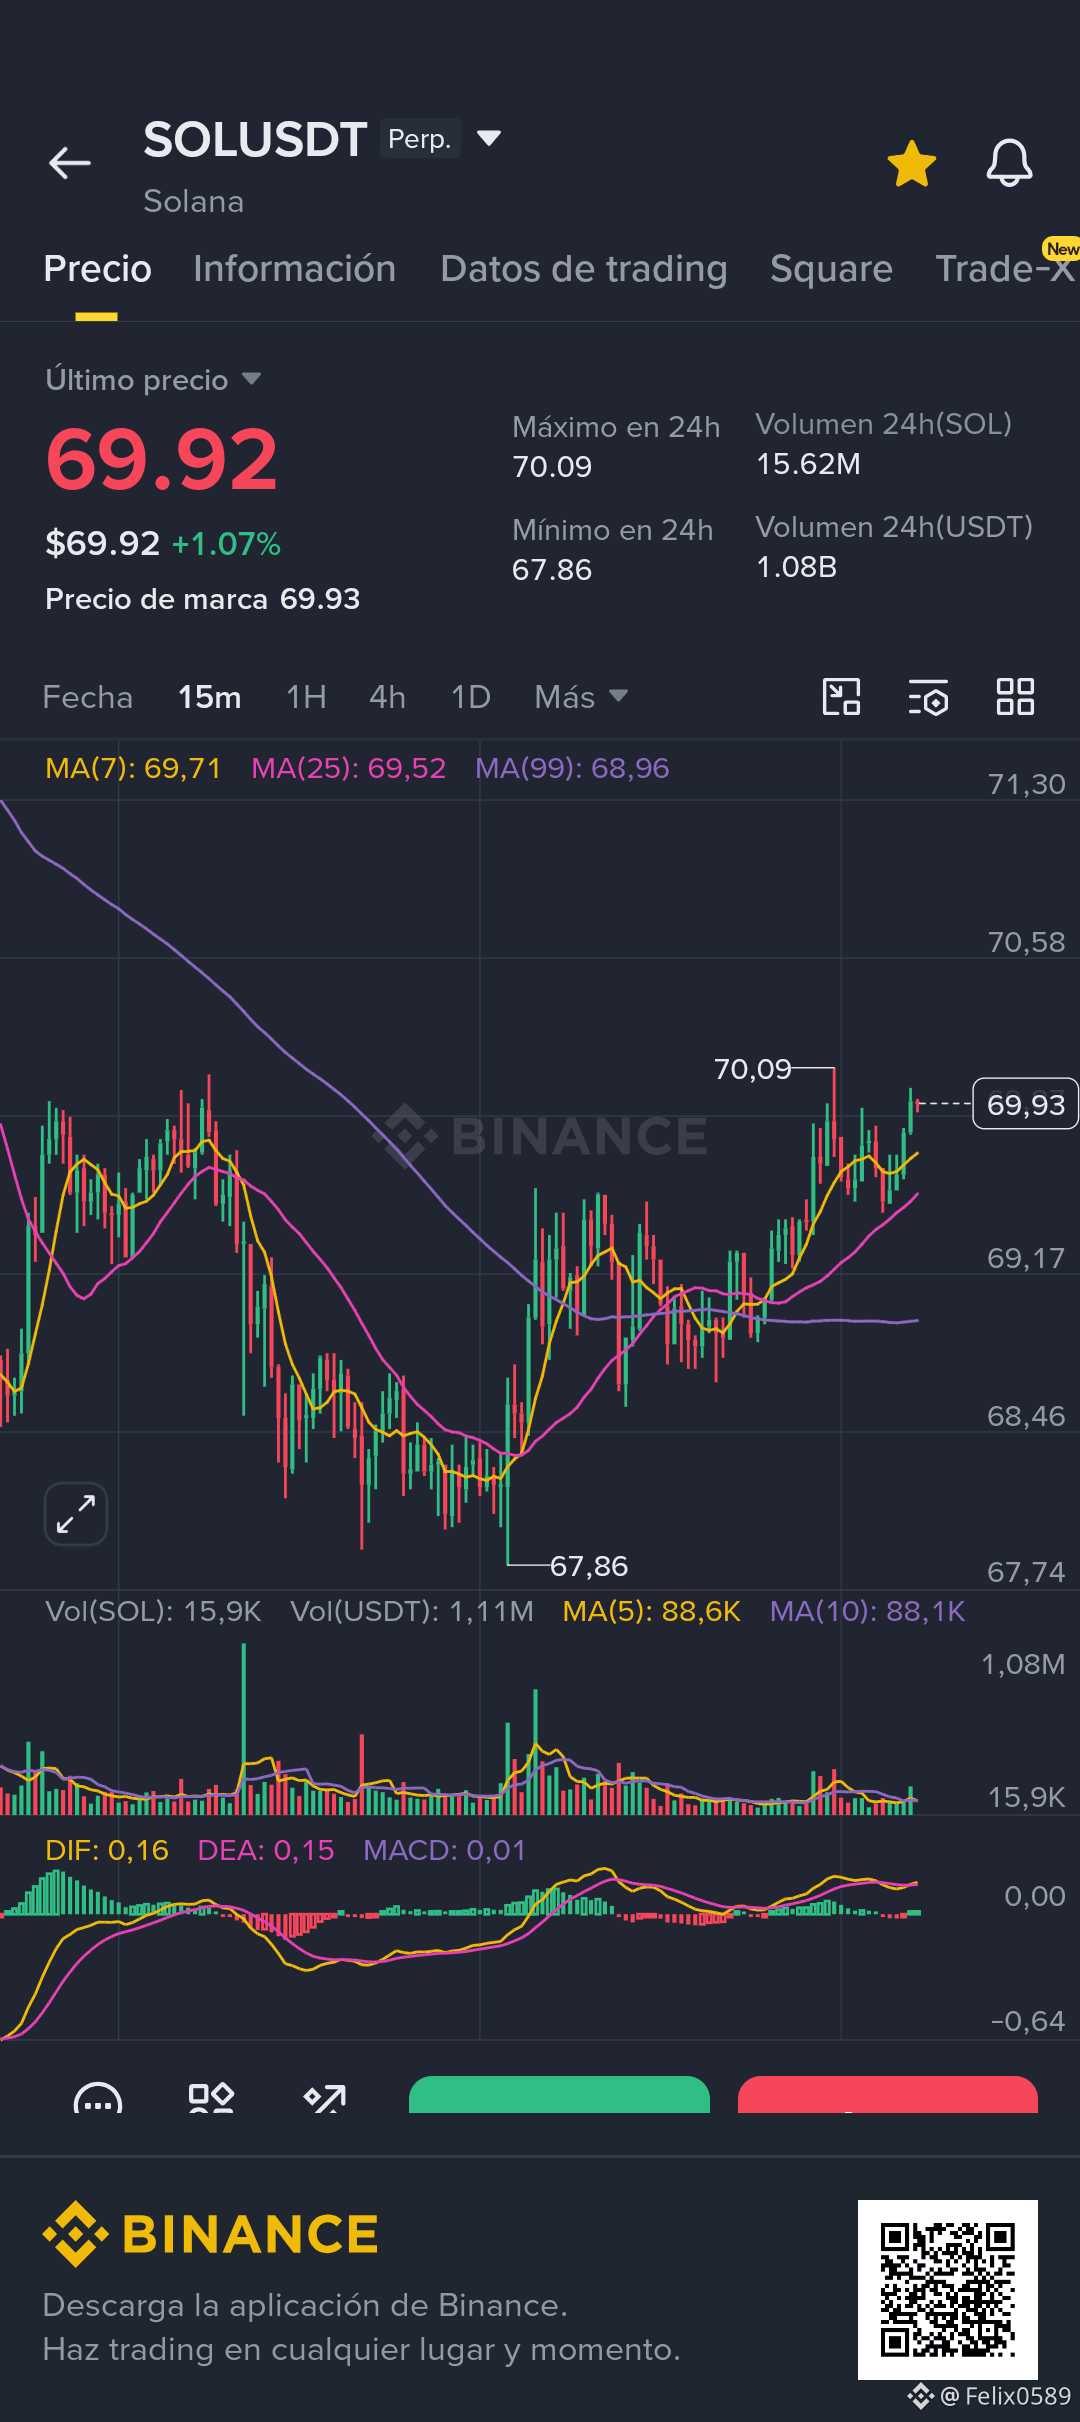Expand the Más timeframe dropdown

click(x=581, y=697)
